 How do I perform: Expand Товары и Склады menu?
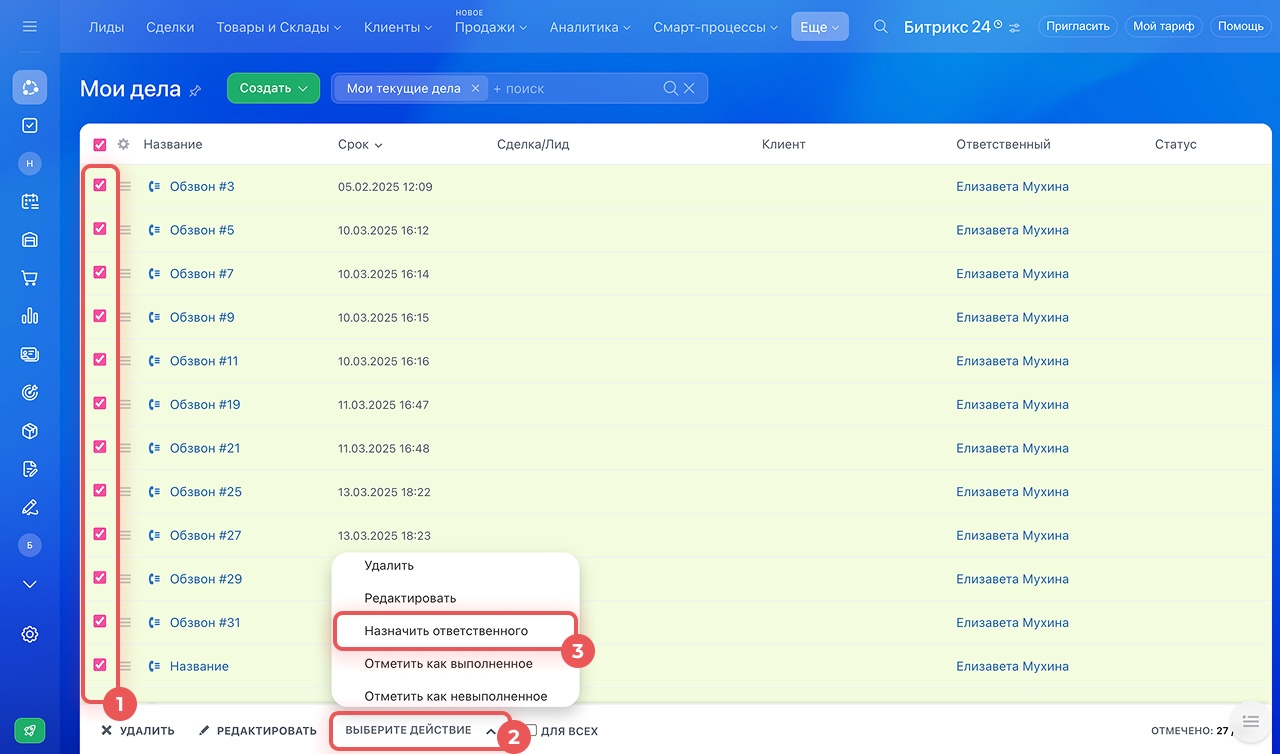click(278, 27)
